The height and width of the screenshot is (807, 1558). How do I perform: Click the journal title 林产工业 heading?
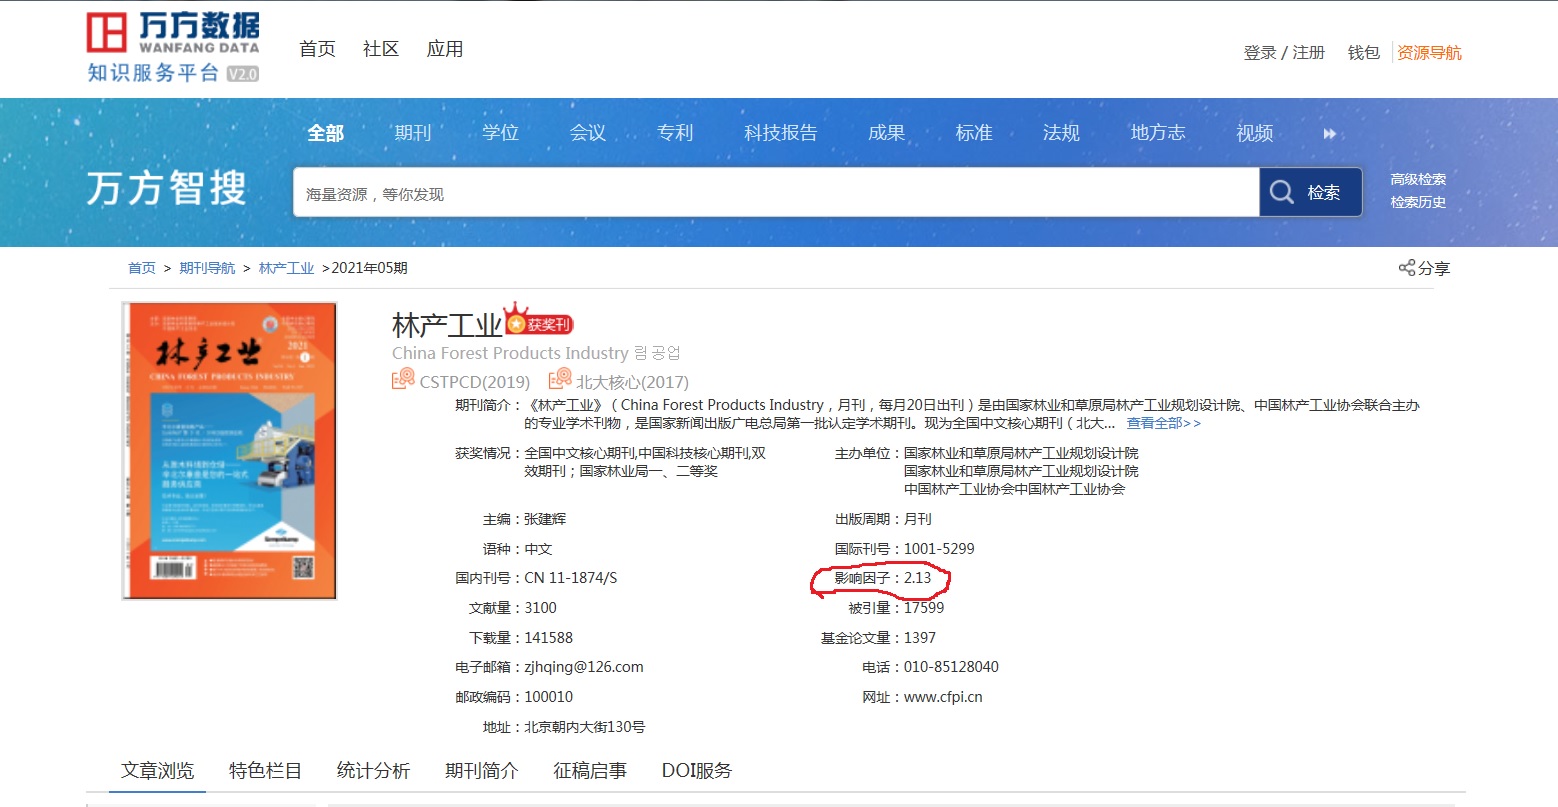tap(447, 325)
